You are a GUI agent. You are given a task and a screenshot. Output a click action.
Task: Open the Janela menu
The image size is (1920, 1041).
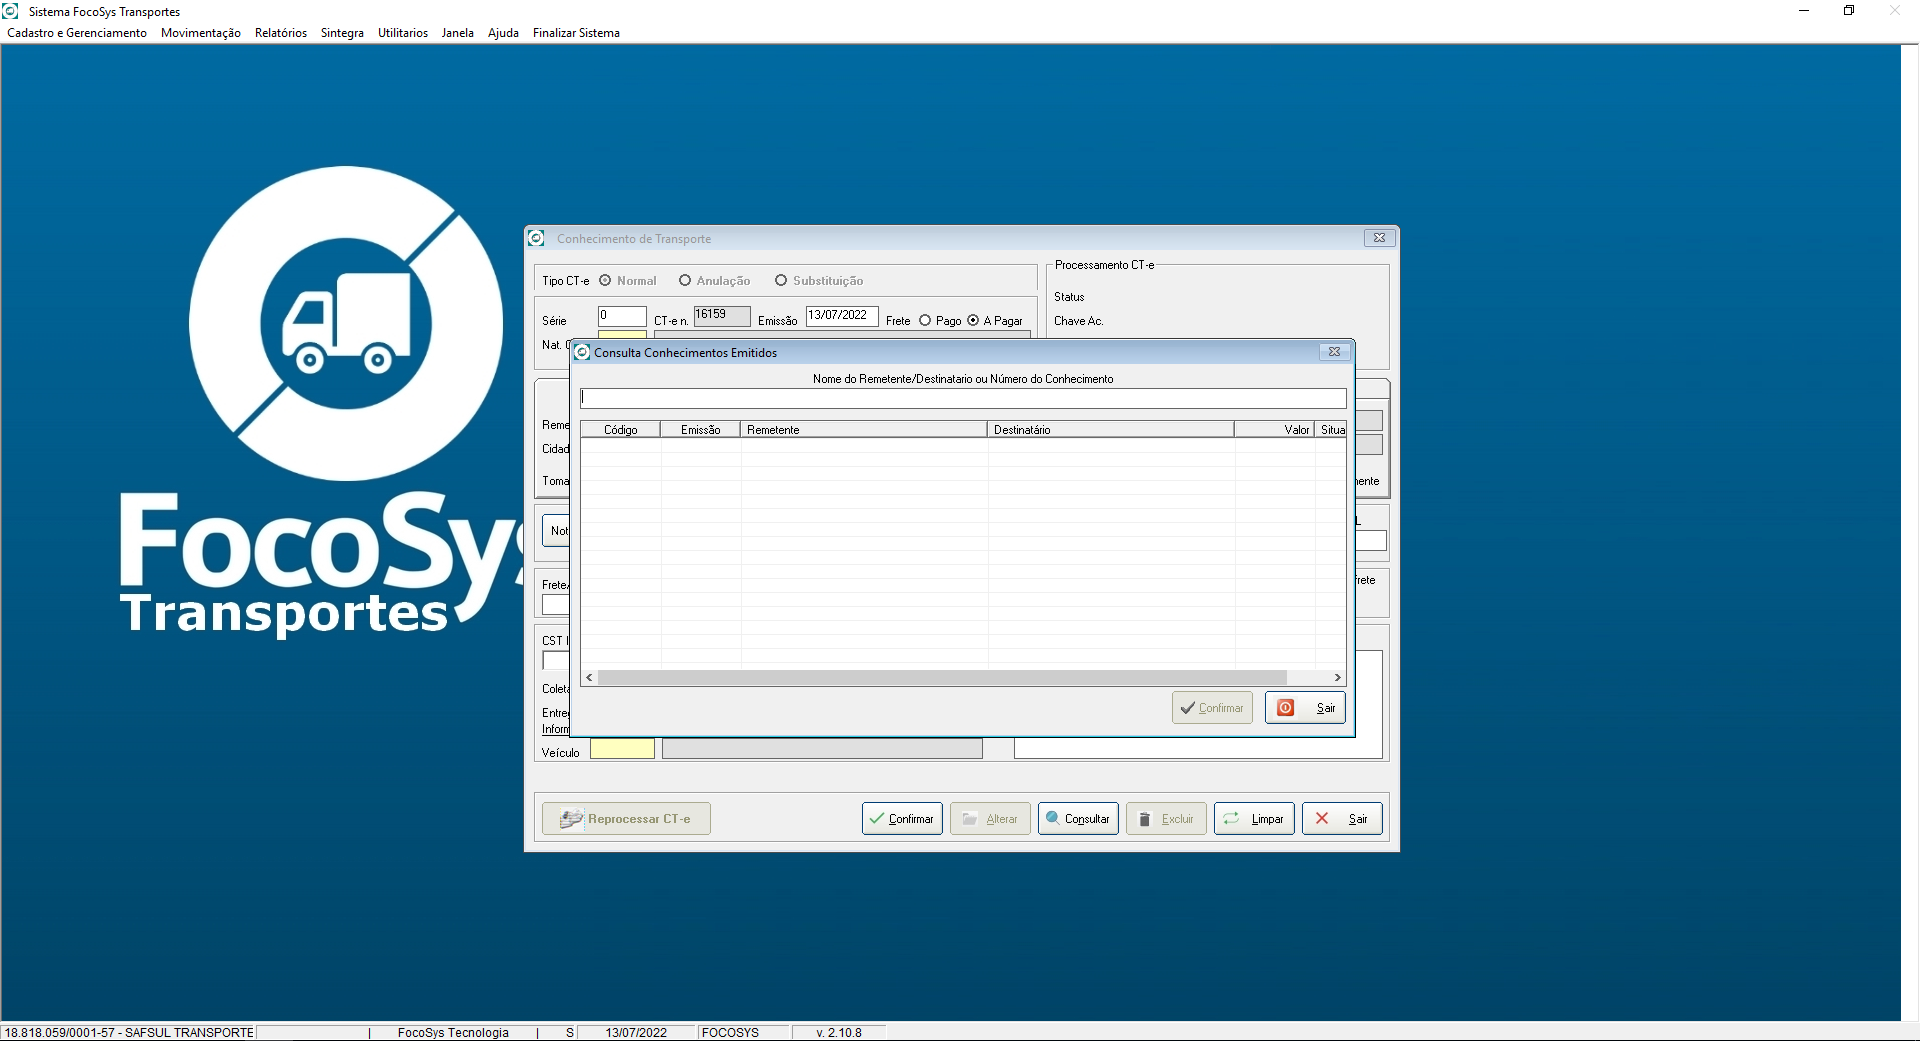(458, 33)
